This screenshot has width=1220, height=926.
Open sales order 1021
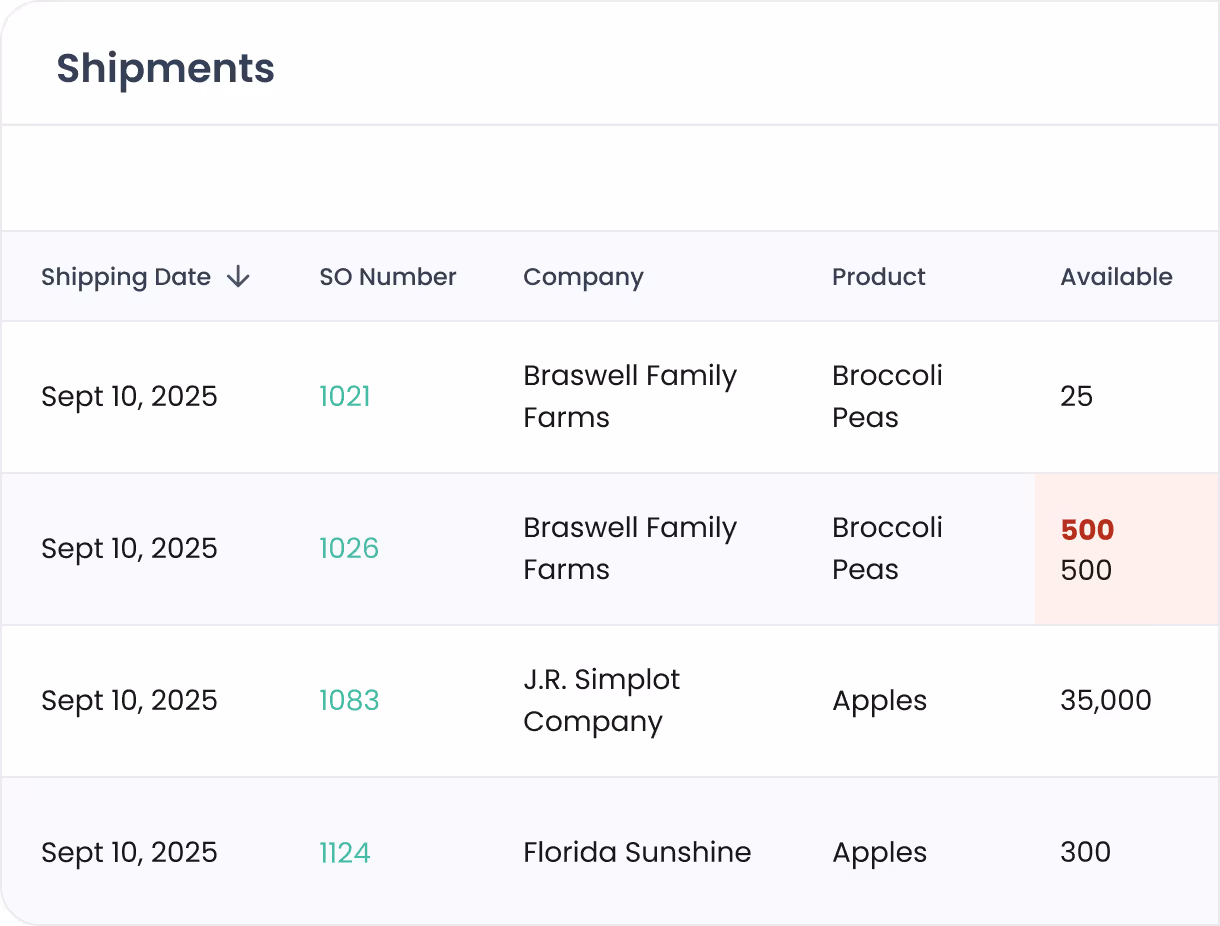[x=345, y=396]
